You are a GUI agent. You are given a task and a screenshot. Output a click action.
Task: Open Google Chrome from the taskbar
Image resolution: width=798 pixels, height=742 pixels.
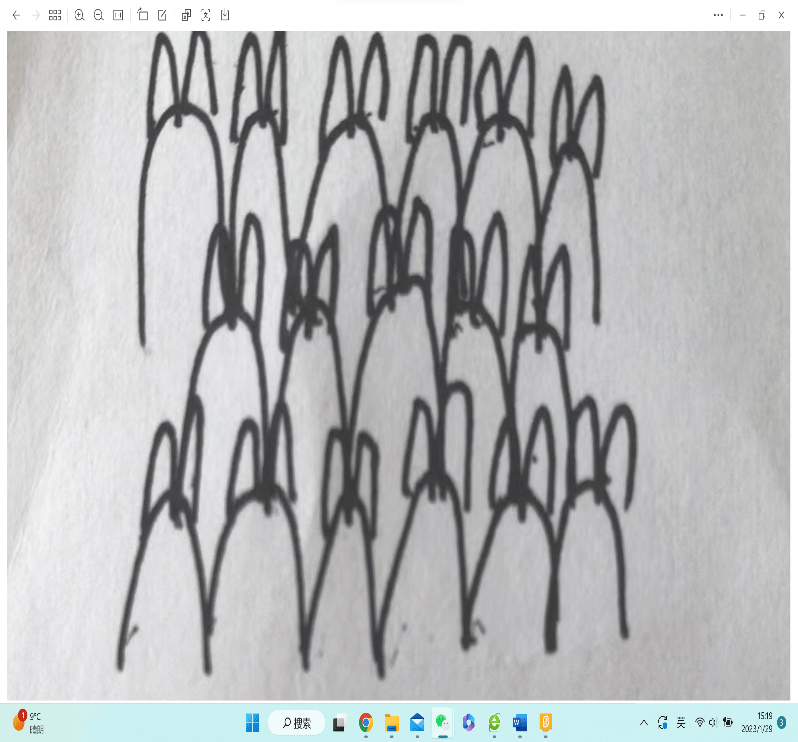pos(366,722)
